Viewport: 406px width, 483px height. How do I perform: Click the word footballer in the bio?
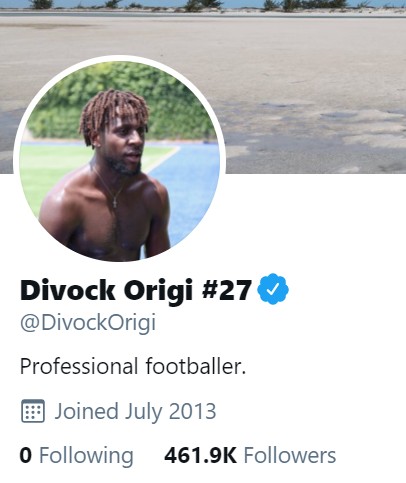pyautogui.click(x=195, y=366)
